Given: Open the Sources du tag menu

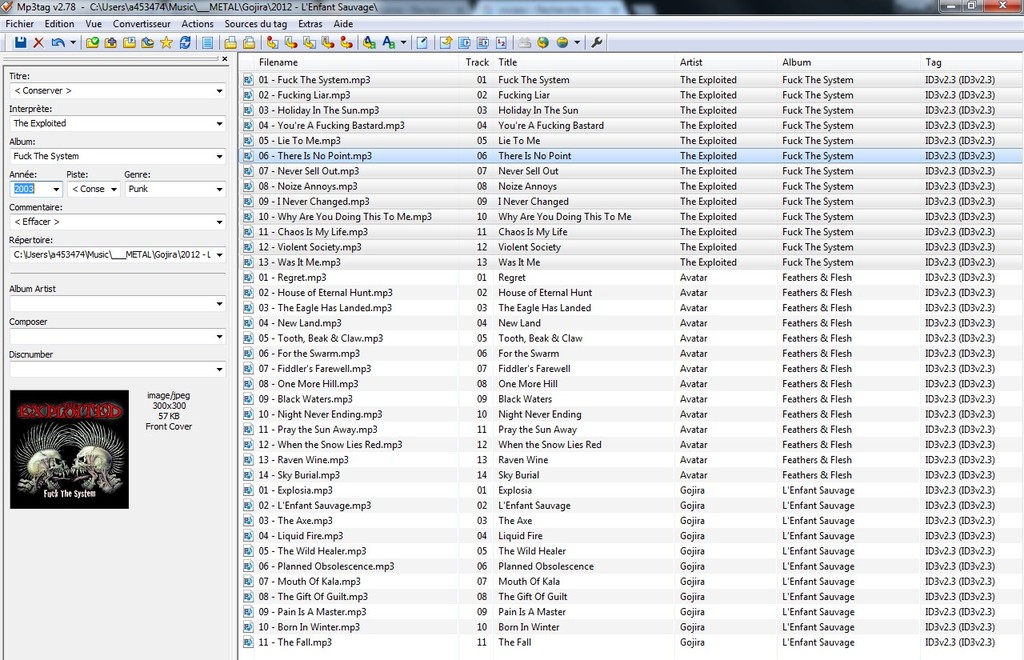Looking at the screenshot, I should (x=256, y=24).
